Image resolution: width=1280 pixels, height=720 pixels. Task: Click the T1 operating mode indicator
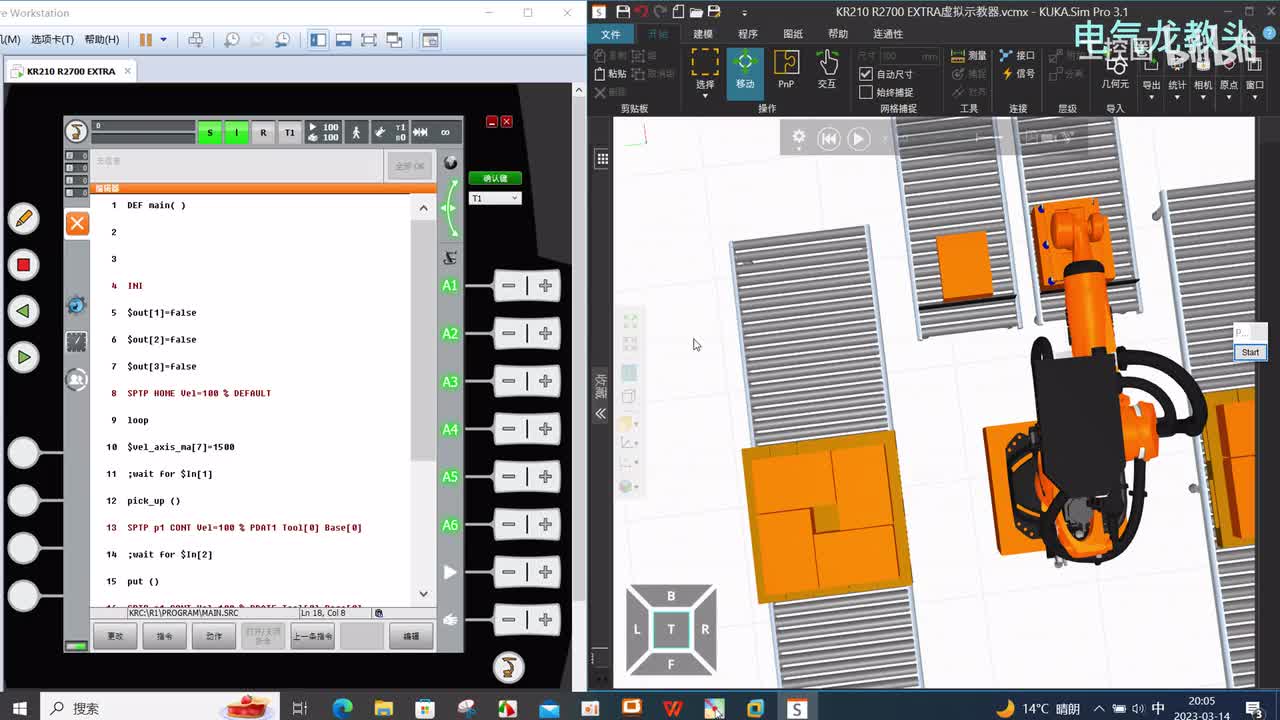(289, 132)
